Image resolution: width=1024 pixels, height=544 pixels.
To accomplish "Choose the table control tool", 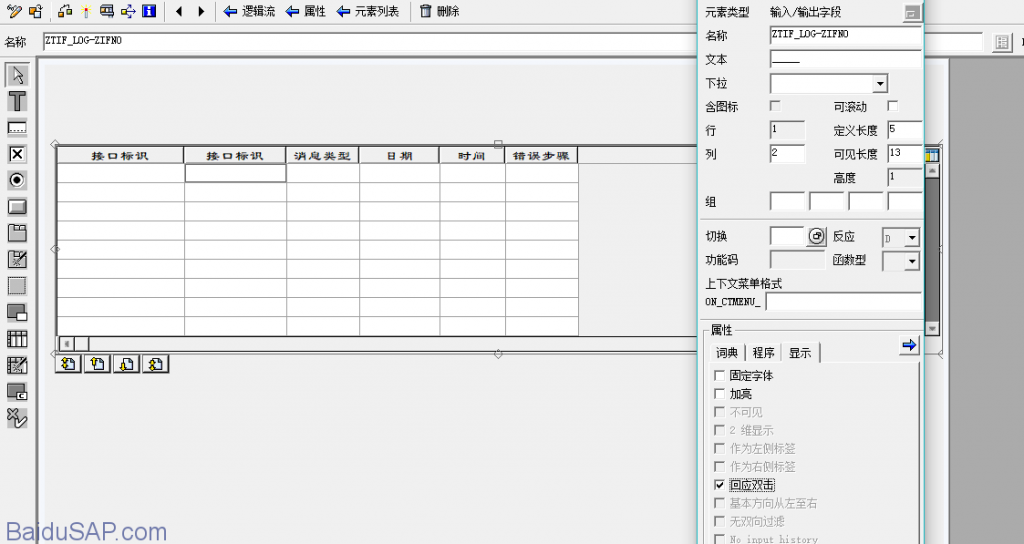I will tap(17, 339).
